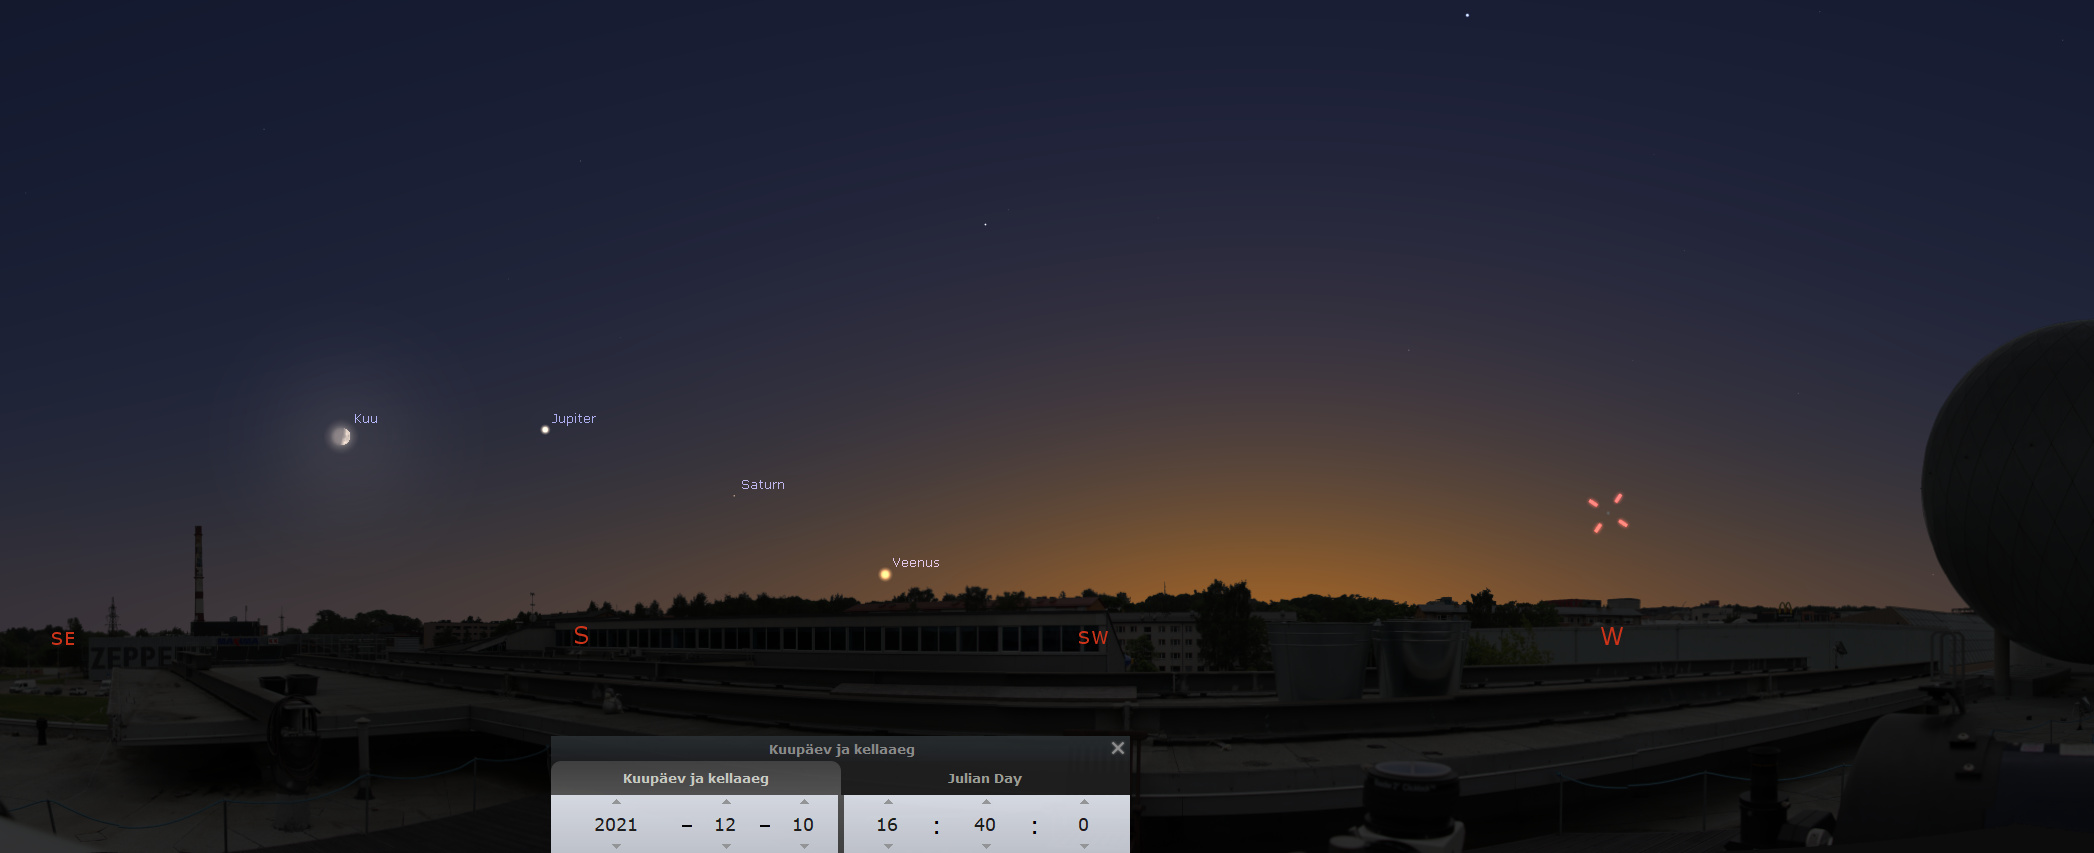The height and width of the screenshot is (853, 2094).
Task: Open the Kuupäev ja kellaaeg tab
Action: click(696, 778)
